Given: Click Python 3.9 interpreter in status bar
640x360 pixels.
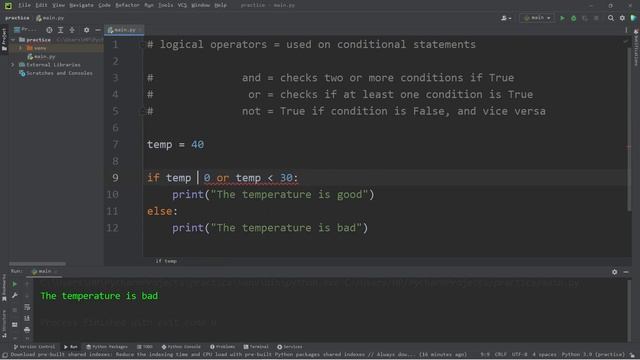Looking at the screenshot, I should coord(593,355).
